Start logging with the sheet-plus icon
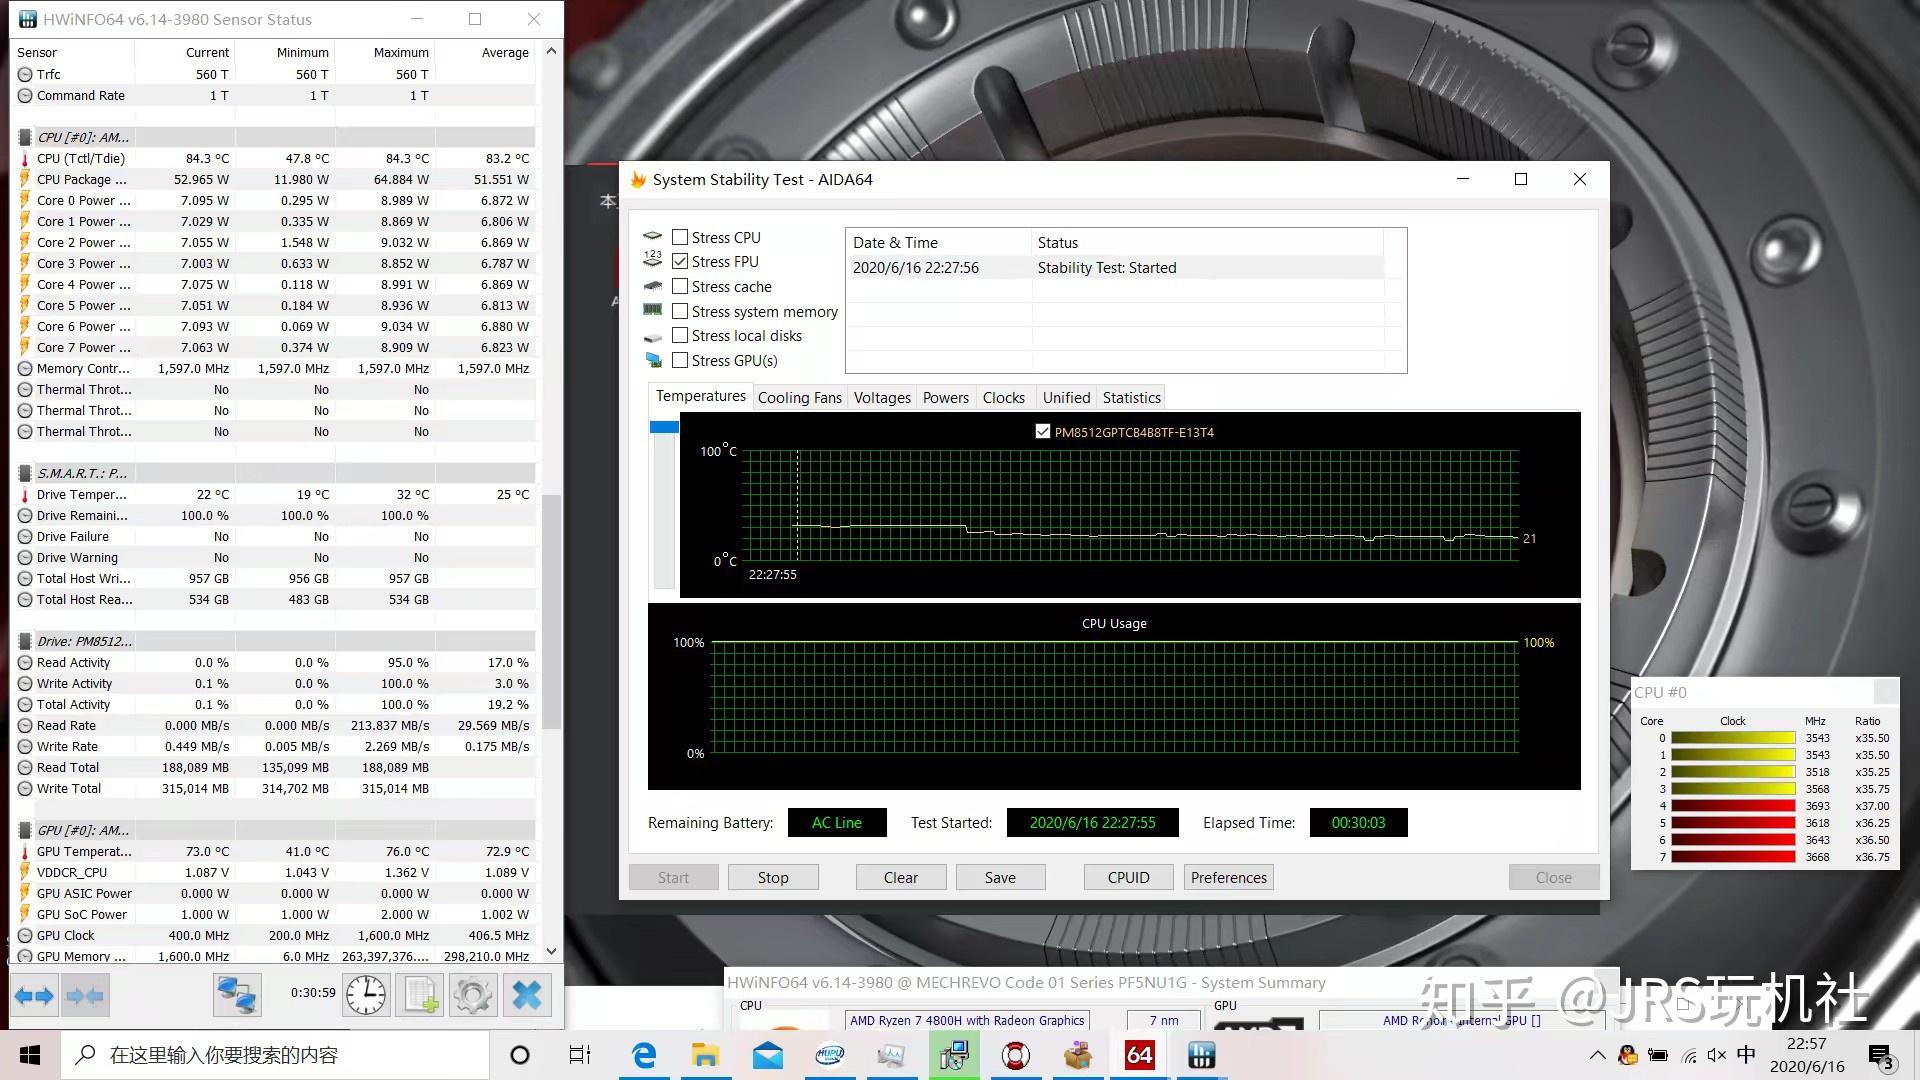The height and width of the screenshot is (1080, 1920). tap(420, 995)
